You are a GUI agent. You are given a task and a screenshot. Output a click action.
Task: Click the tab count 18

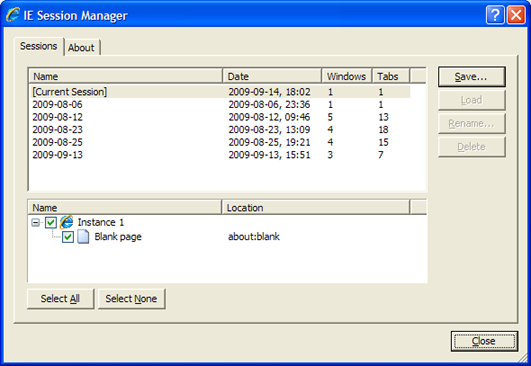[383, 130]
